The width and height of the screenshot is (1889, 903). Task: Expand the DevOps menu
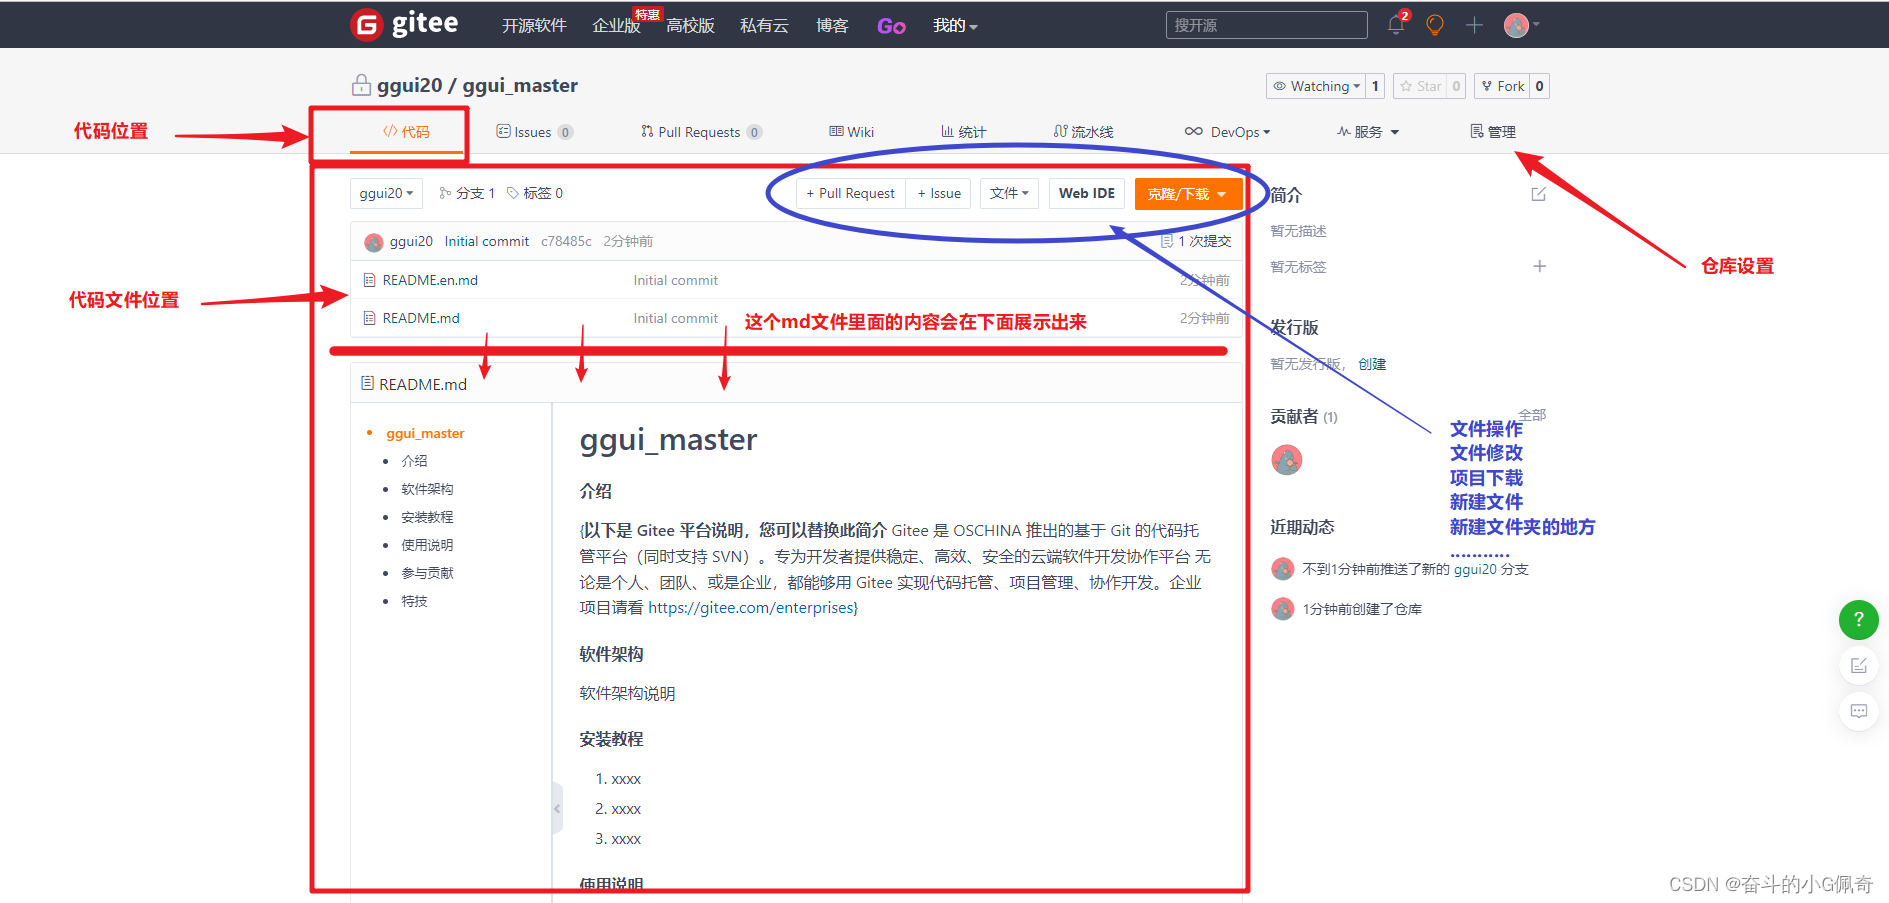tap(1227, 132)
